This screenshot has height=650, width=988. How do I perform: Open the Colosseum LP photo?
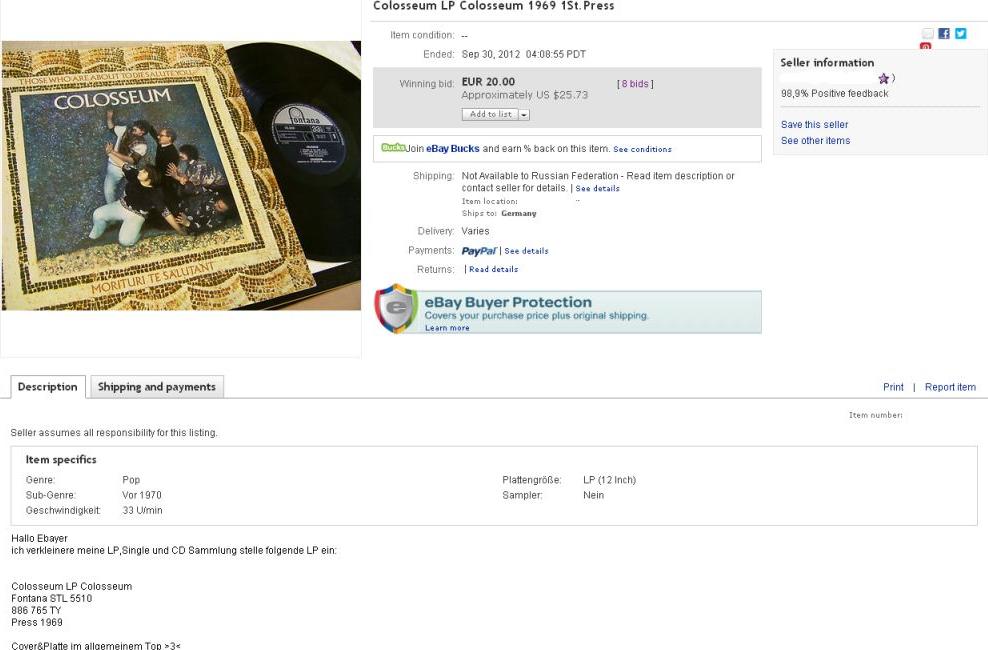tap(181, 176)
